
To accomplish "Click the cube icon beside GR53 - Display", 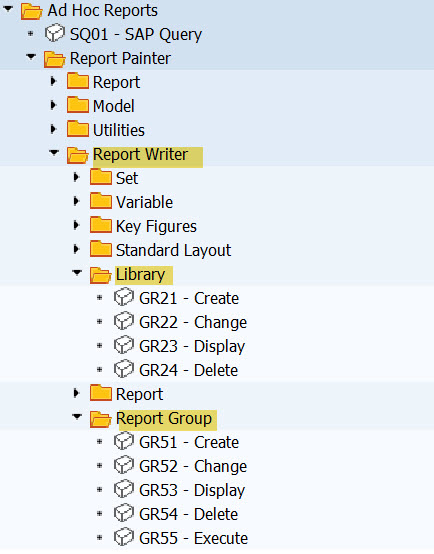I will pyautogui.click(x=124, y=489).
